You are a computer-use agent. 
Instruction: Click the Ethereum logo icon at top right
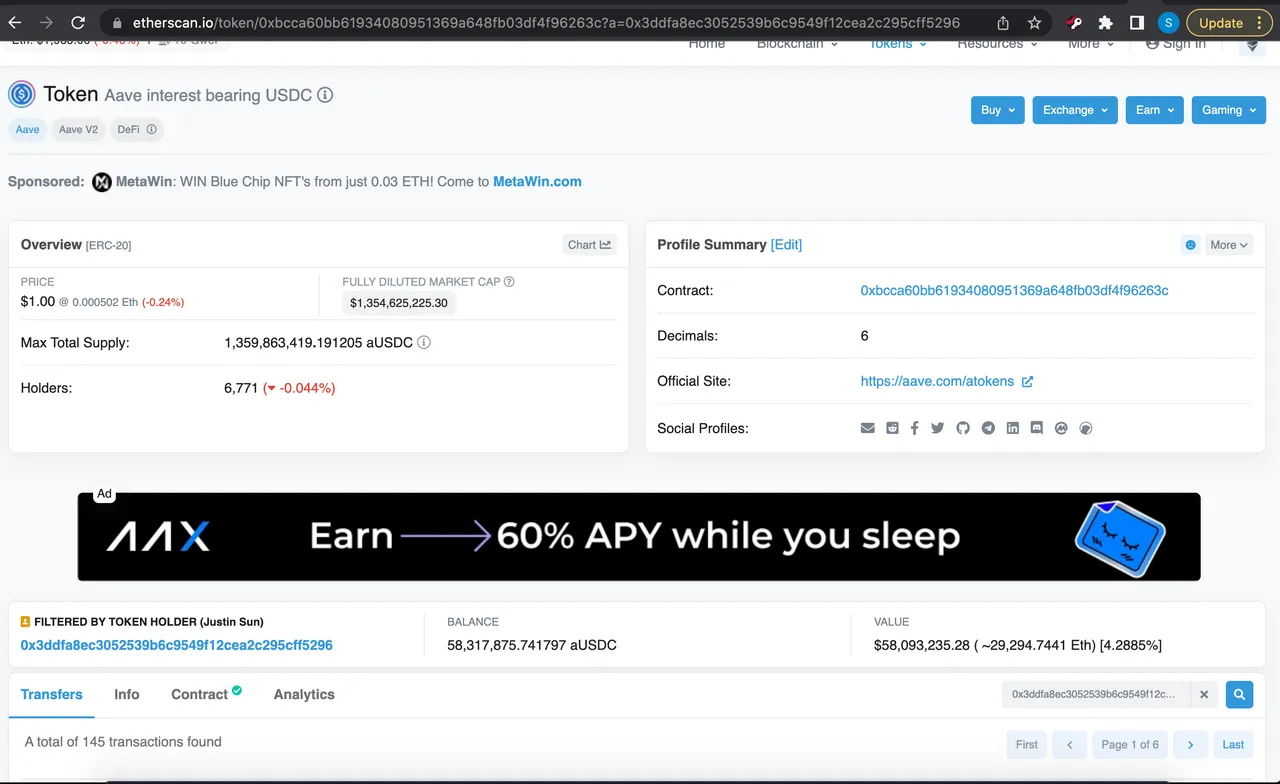coord(1252,45)
